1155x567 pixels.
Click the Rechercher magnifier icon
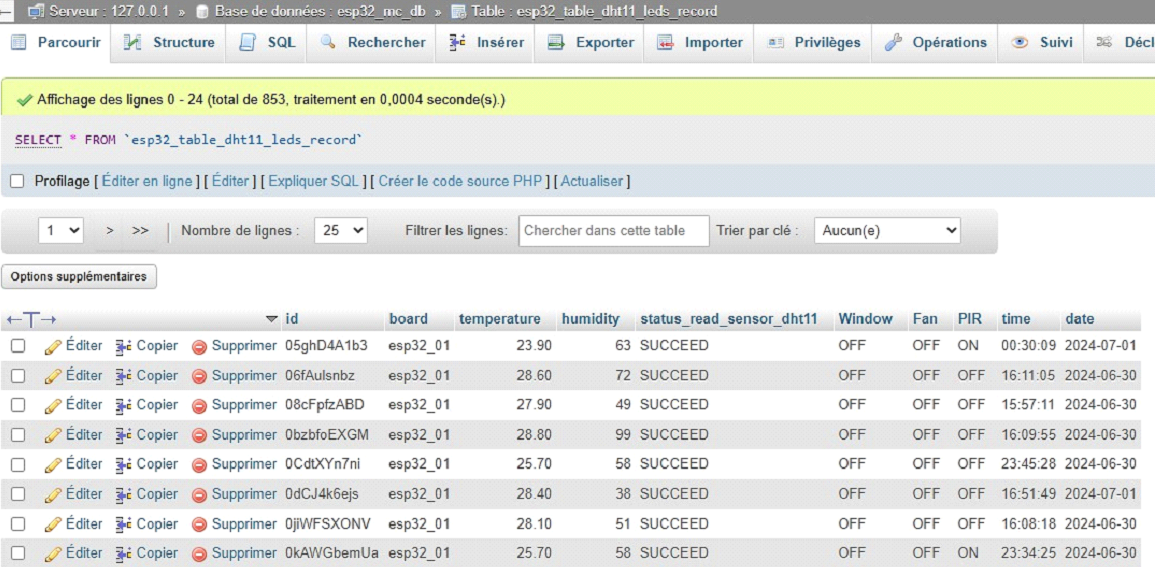328,42
